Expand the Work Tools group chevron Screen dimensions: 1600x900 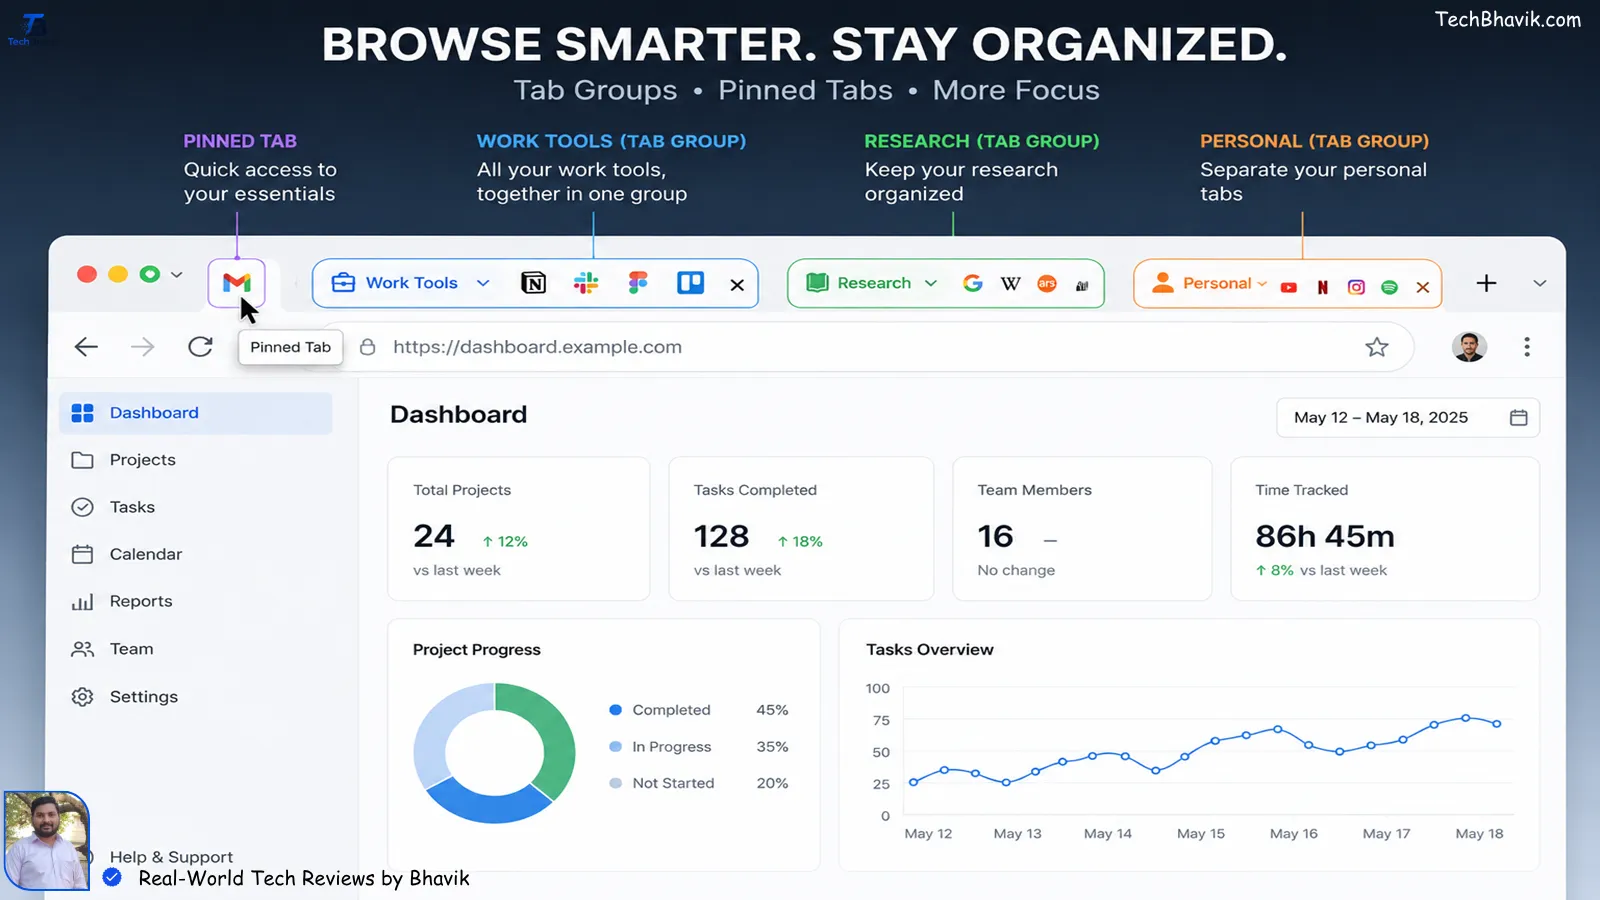[483, 283]
